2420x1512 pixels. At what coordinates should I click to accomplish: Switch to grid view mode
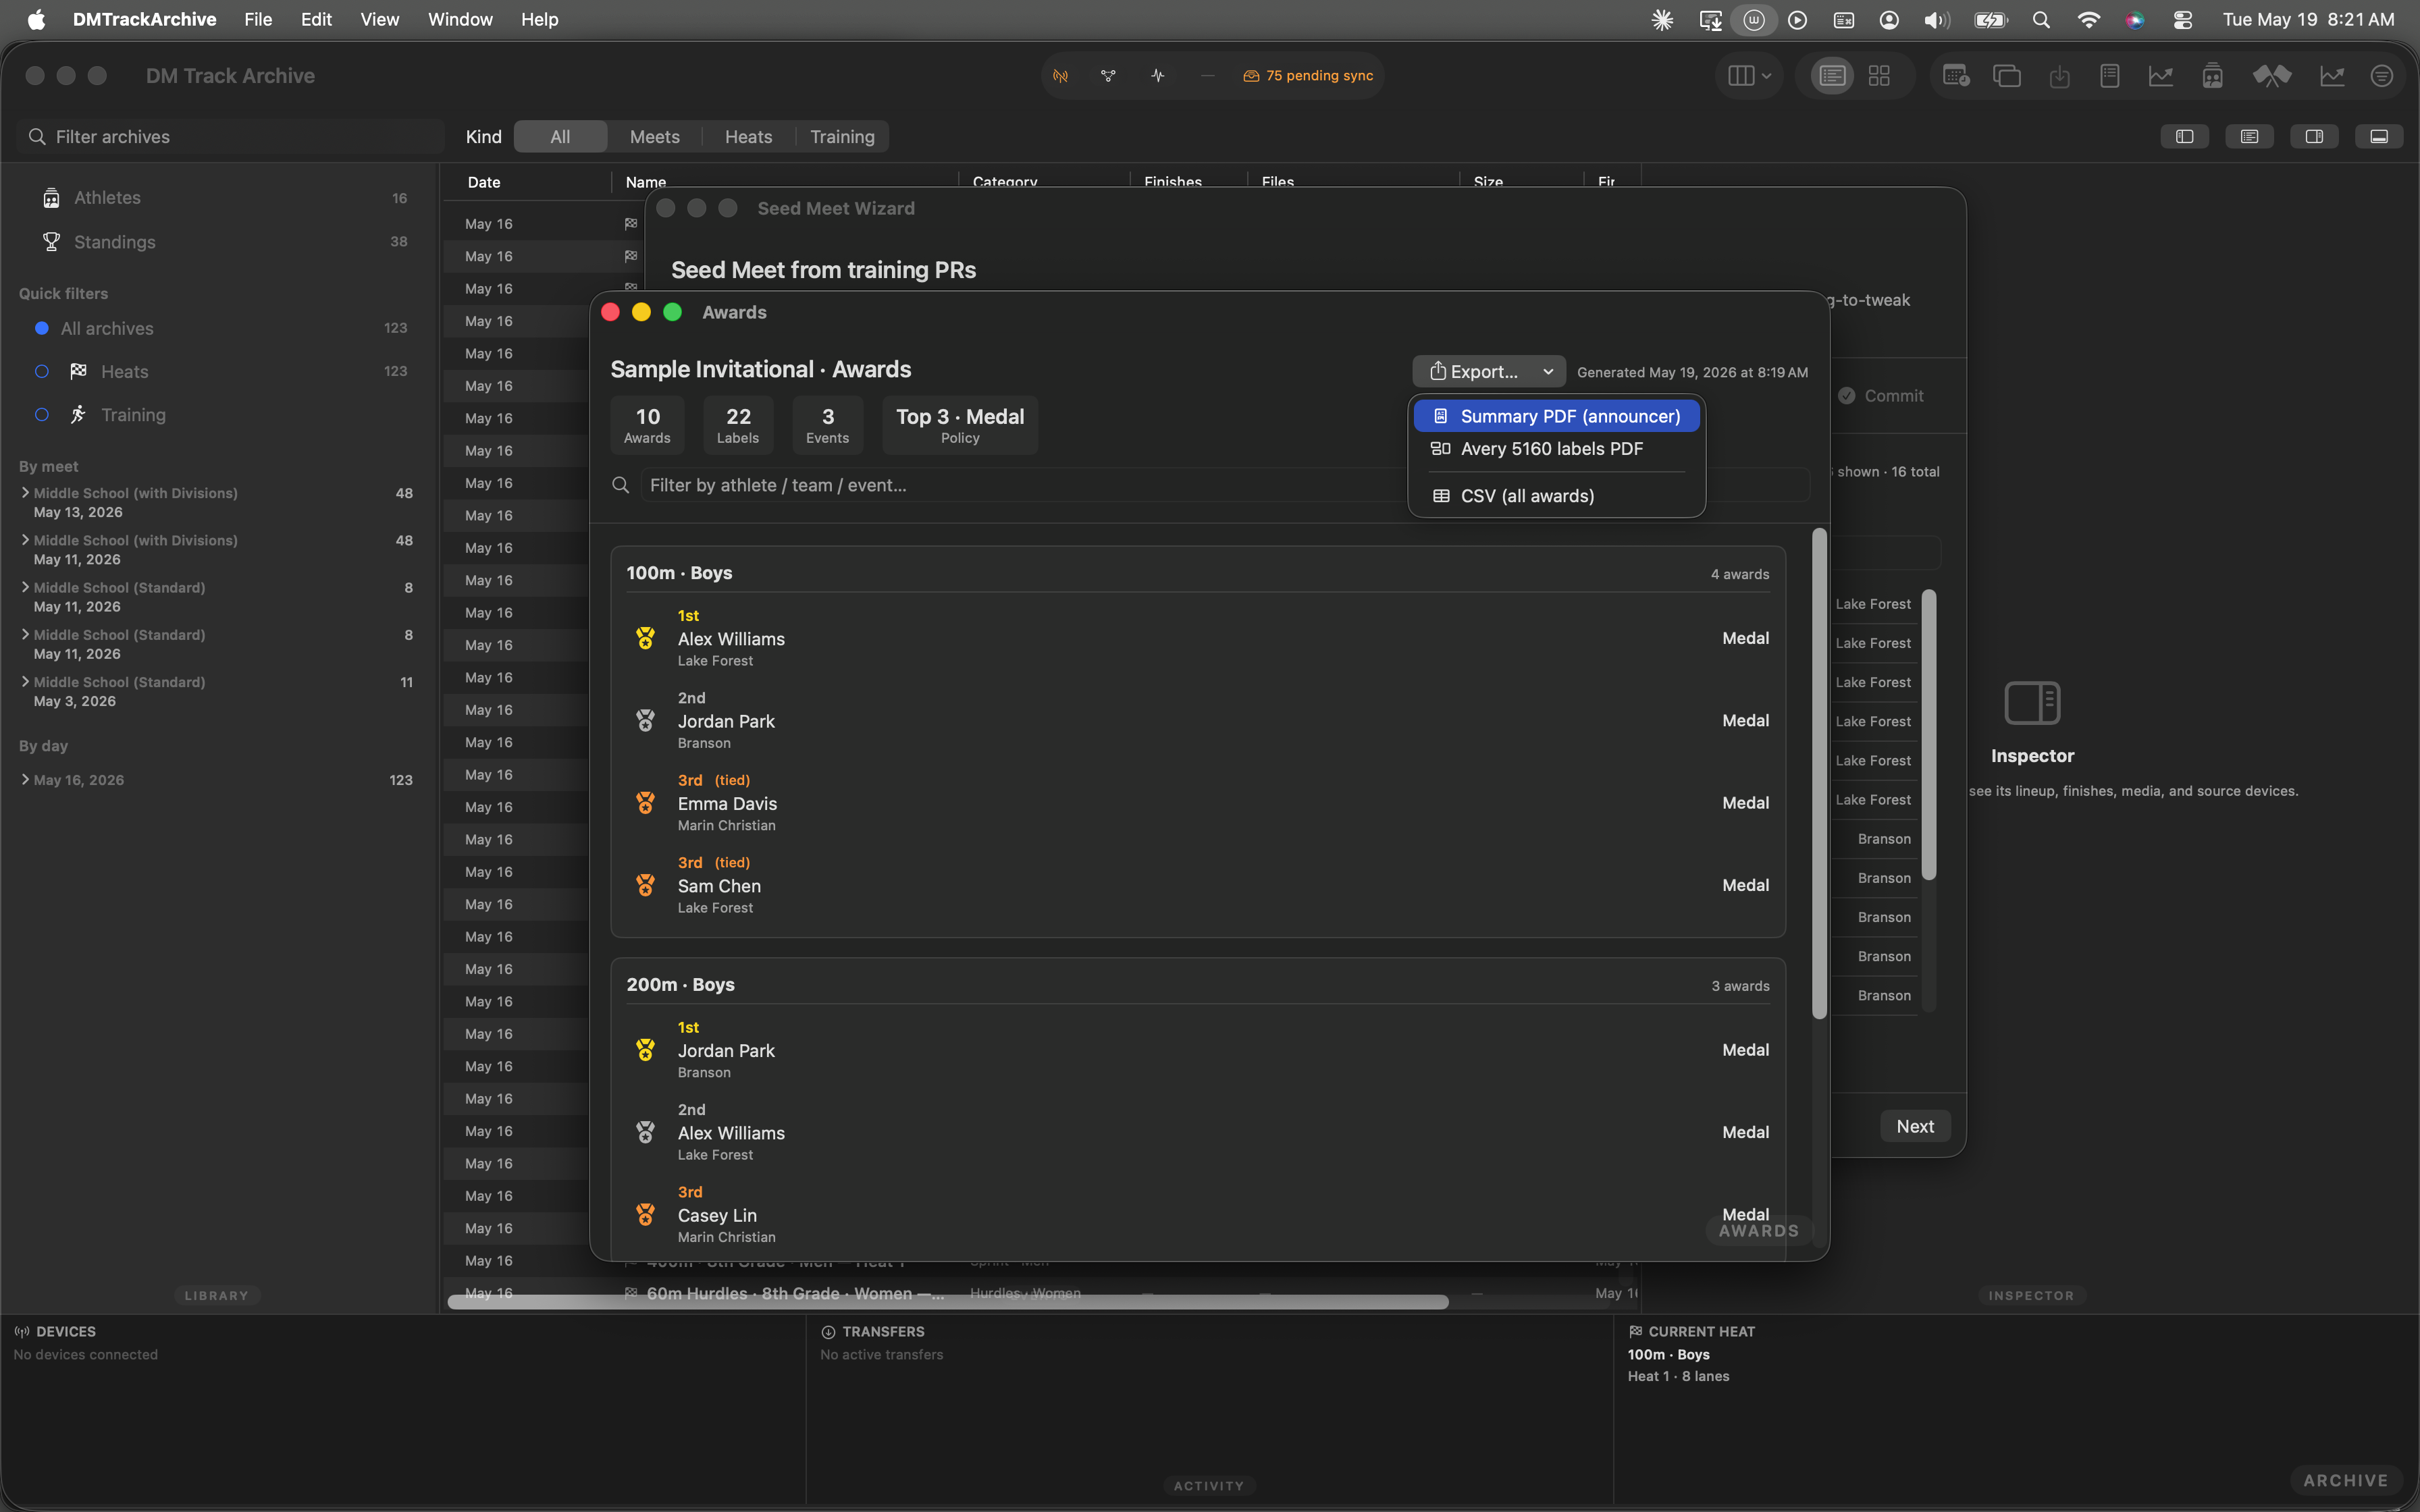pyautogui.click(x=1879, y=76)
